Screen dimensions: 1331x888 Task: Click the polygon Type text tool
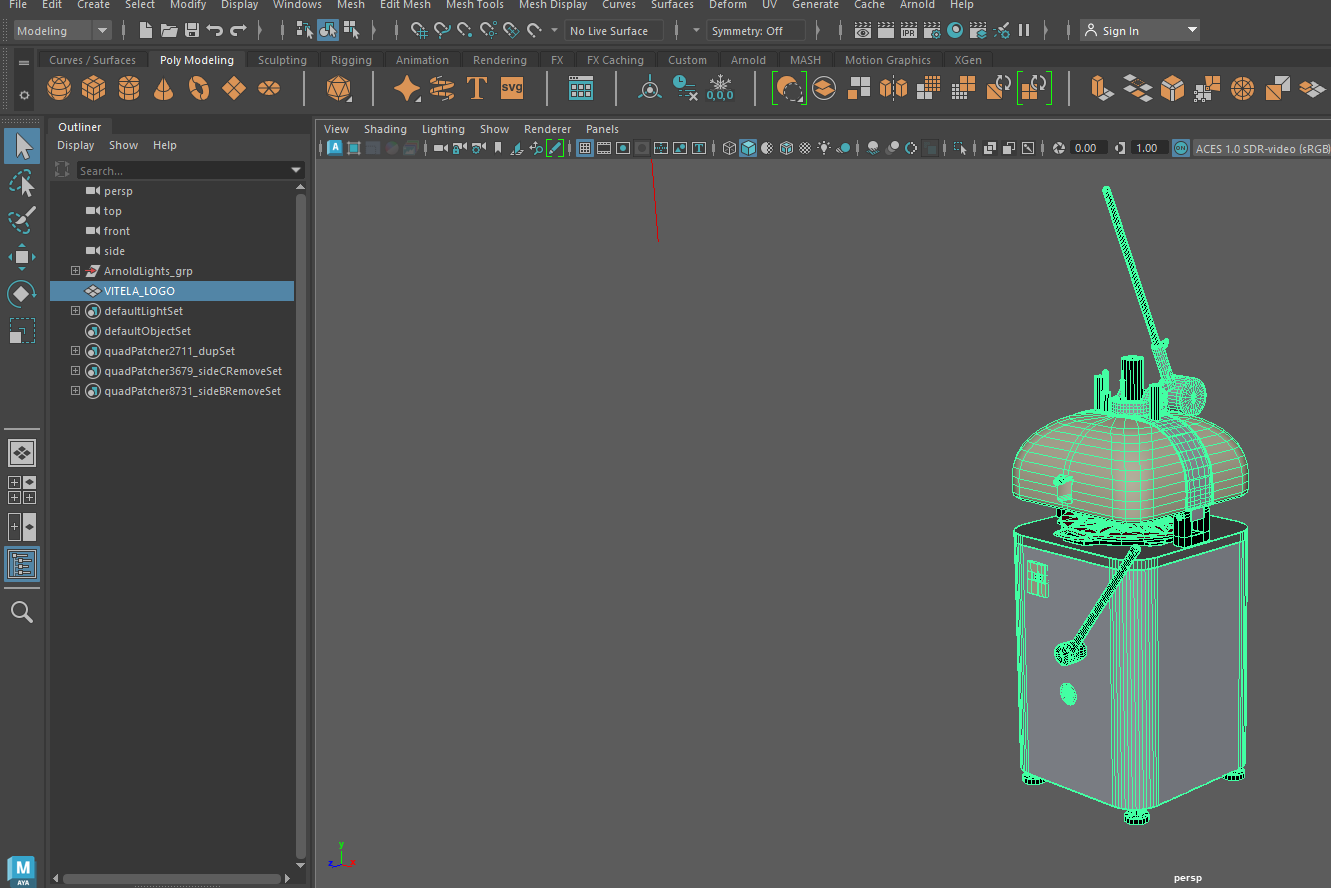pos(477,89)
